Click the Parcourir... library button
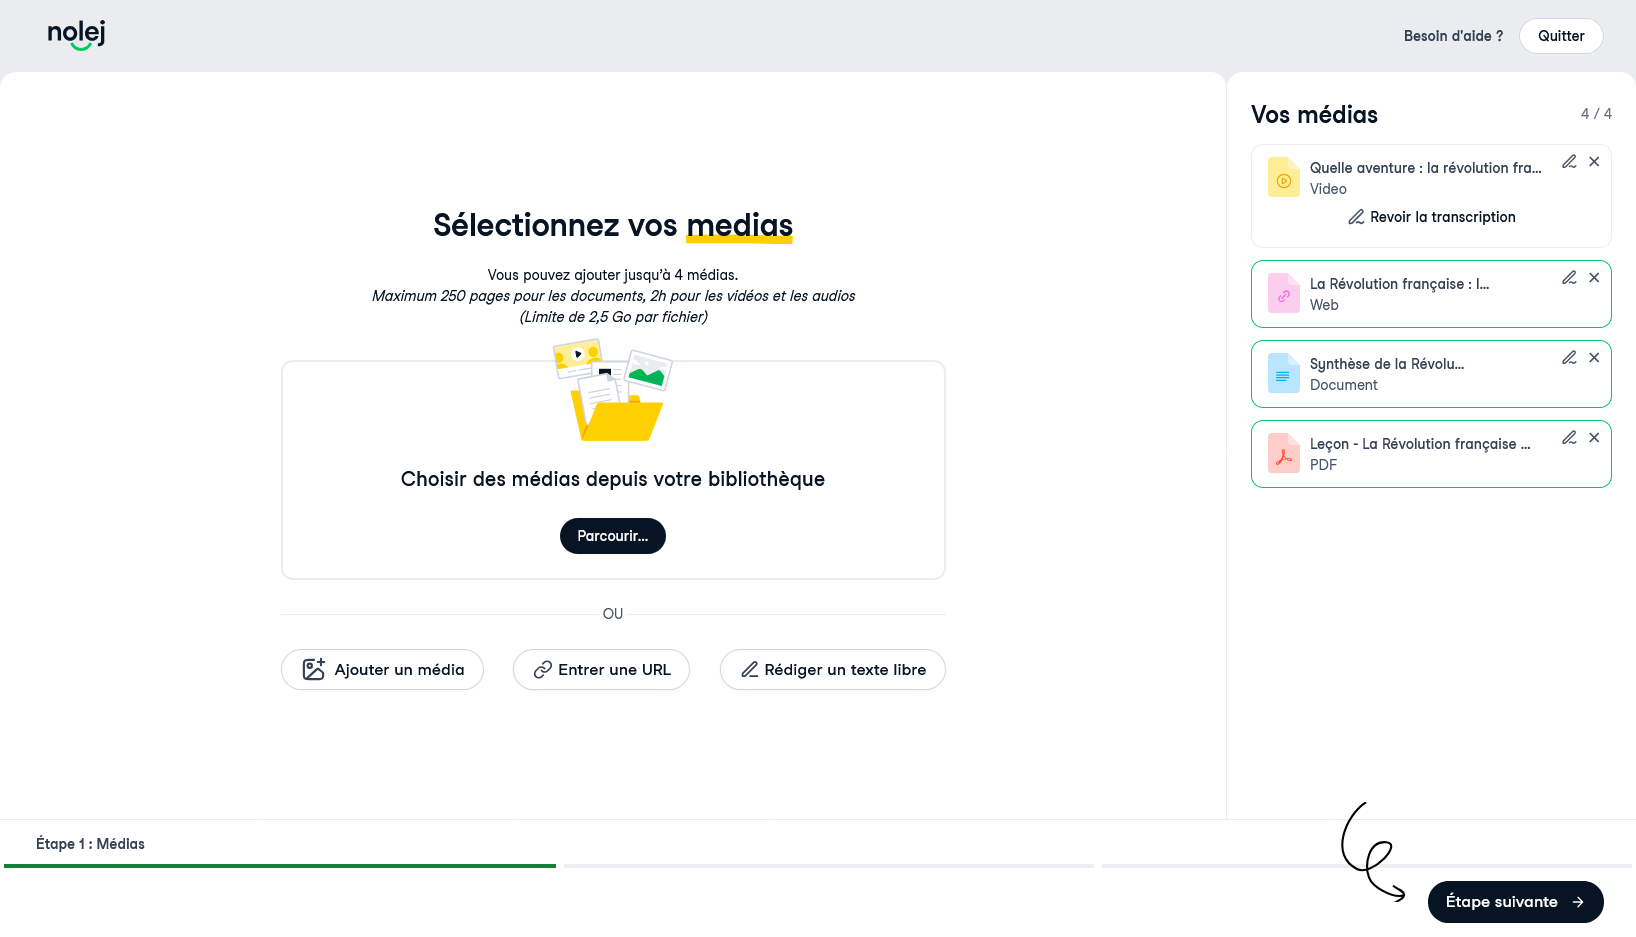 tap(613, 536)
